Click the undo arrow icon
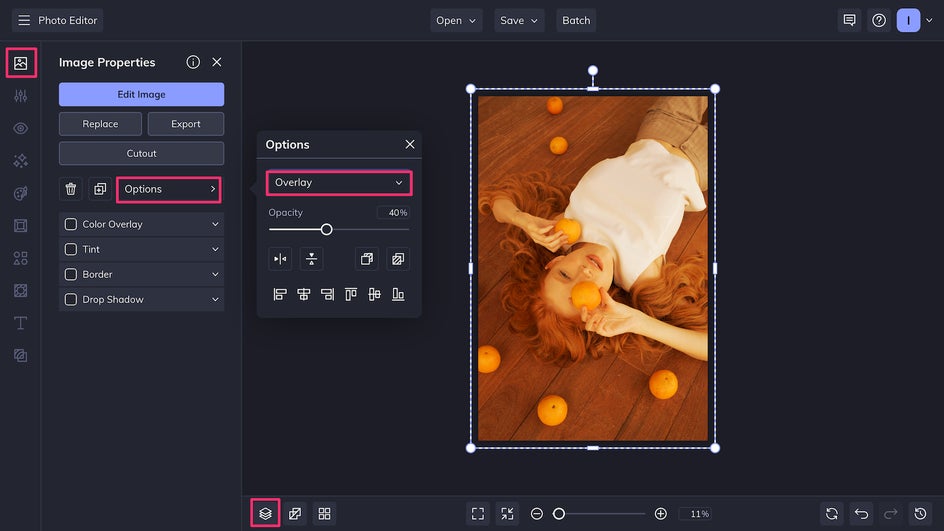This screenshot has height=531, width=944. (860, 513)
